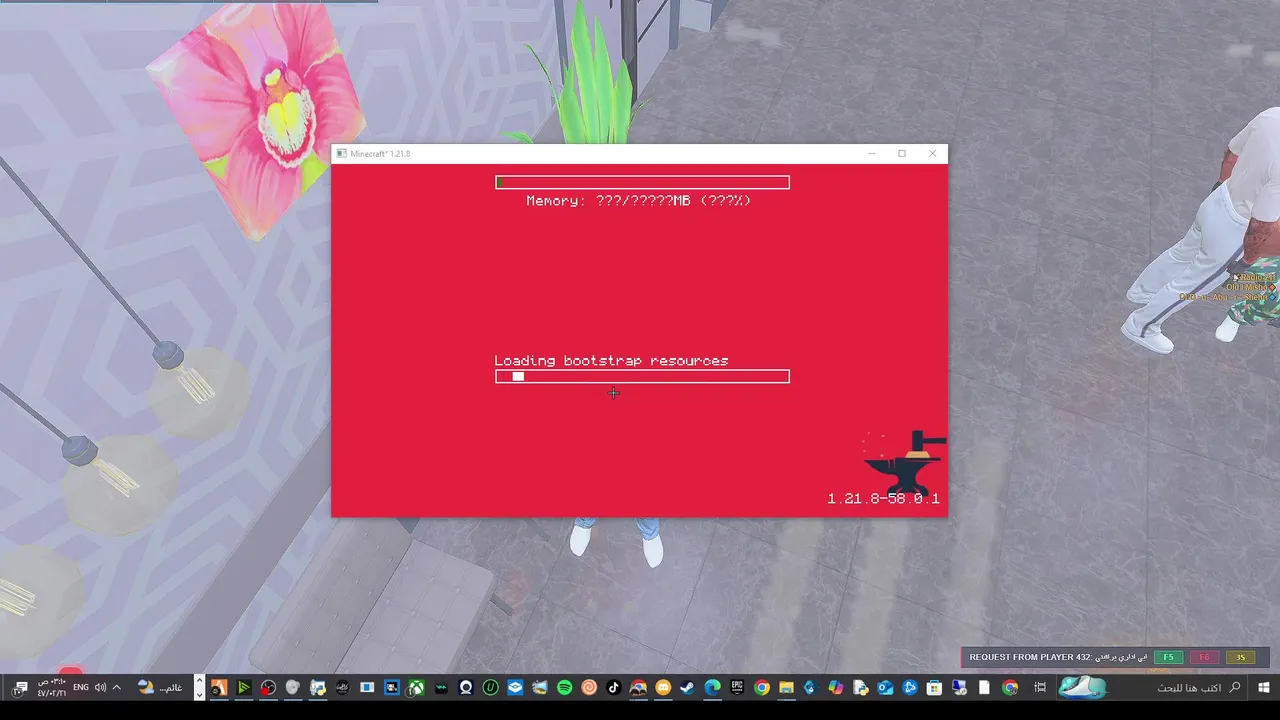The image size is (1280, 720).
Task: Open the volume speaker tray icon
Action: 100,688
